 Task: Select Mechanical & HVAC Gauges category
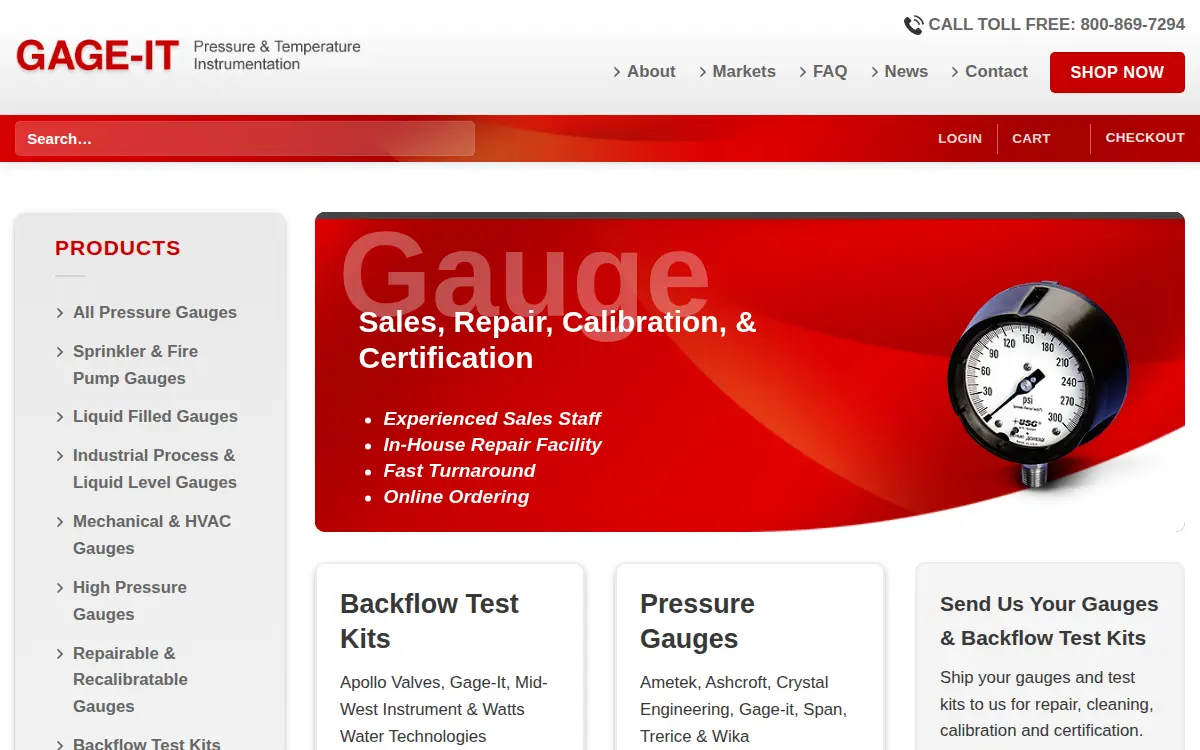[152, 535]
